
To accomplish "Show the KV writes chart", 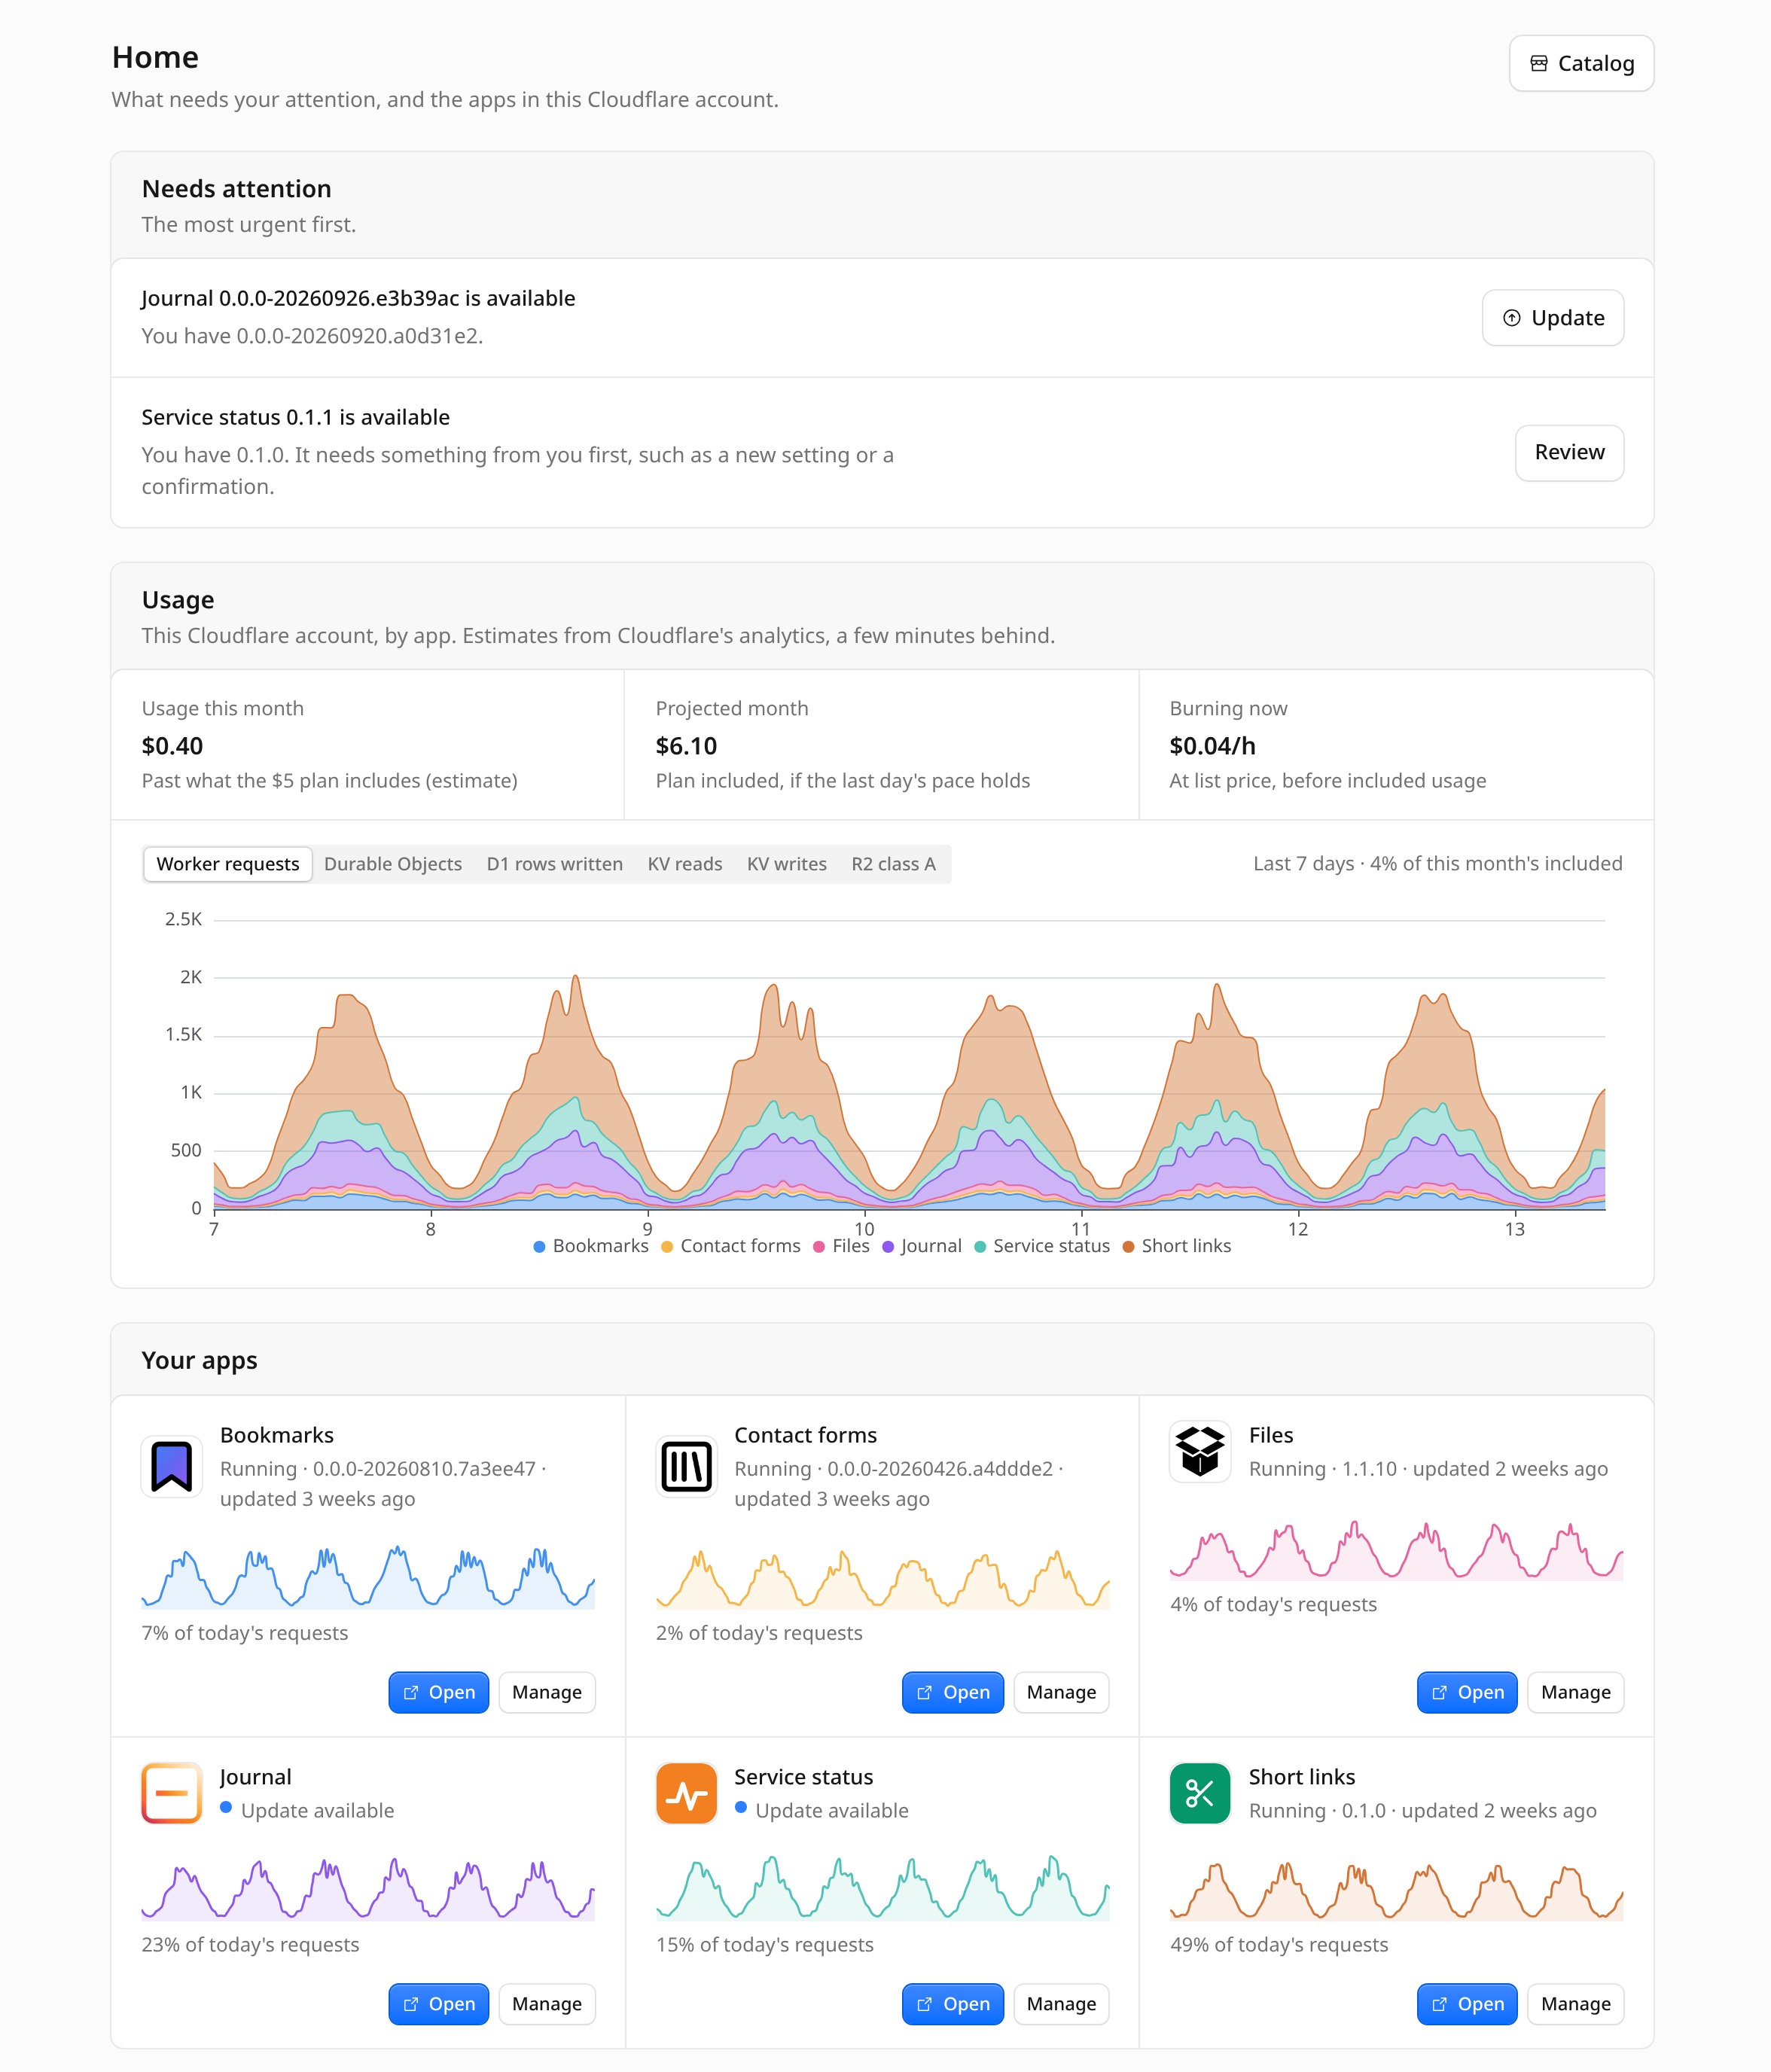I will pyautogui.click(x=787, y=864).
